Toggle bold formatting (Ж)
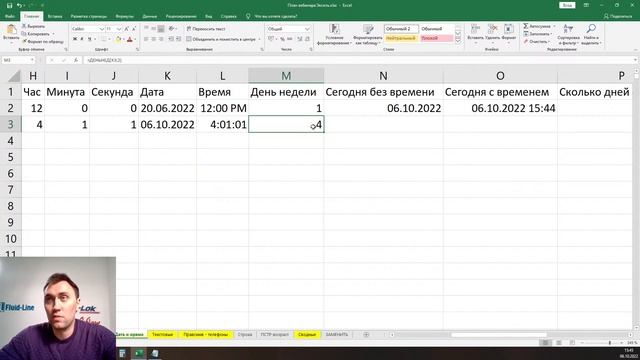 (75, 39)
